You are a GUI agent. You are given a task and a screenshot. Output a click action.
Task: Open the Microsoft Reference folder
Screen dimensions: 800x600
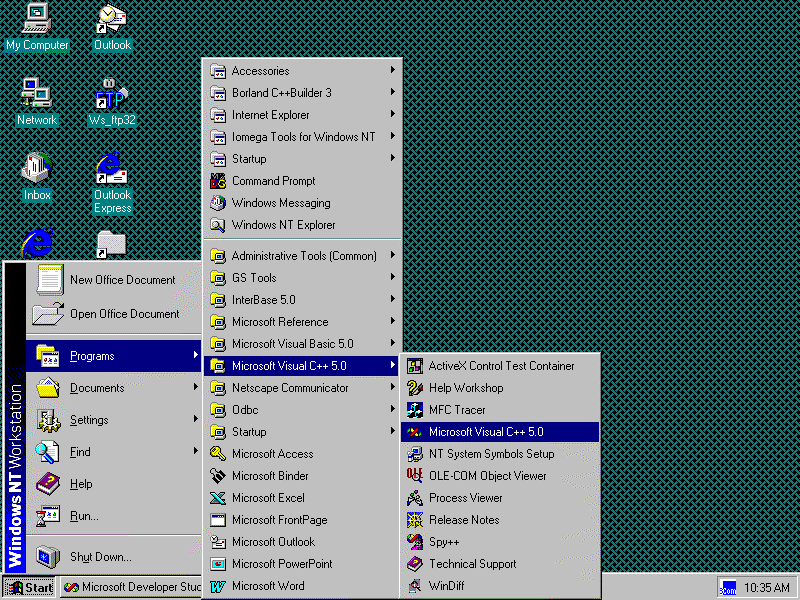(301, 321)
